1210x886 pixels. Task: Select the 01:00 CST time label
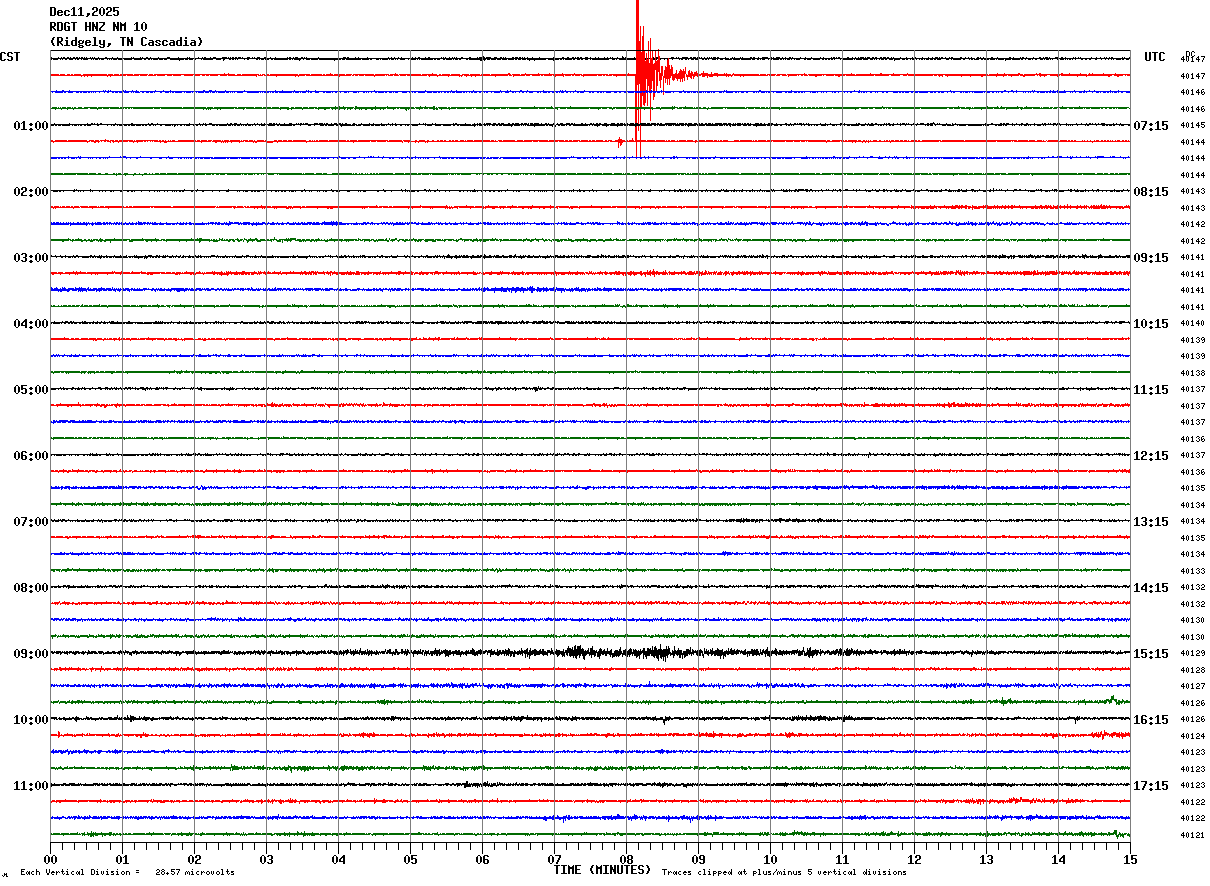point(31,126)
